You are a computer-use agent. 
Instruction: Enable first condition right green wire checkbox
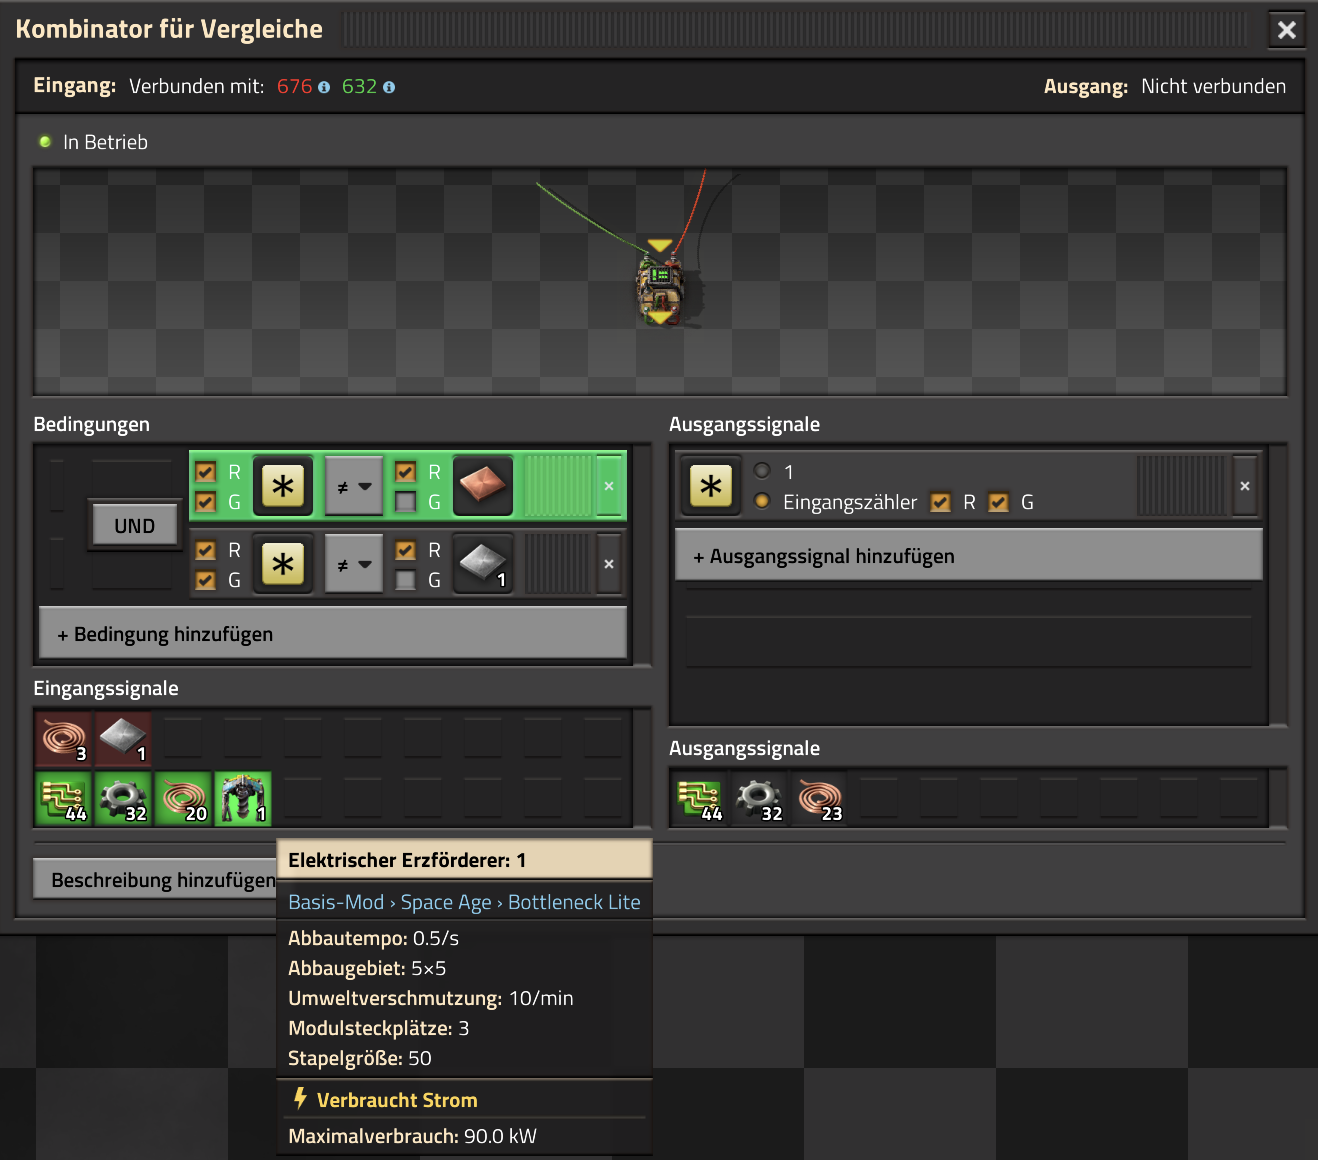click(x=405, y=502)
